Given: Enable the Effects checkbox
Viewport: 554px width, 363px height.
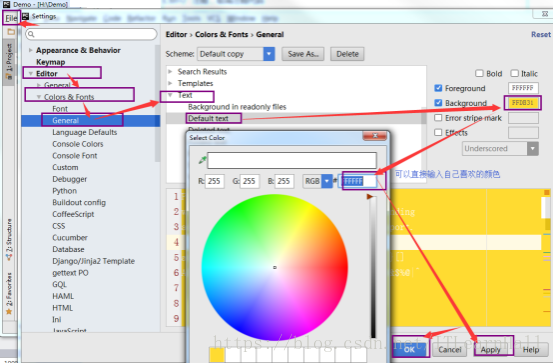Looking at the screenshot, I should click(x=438, y=132).
